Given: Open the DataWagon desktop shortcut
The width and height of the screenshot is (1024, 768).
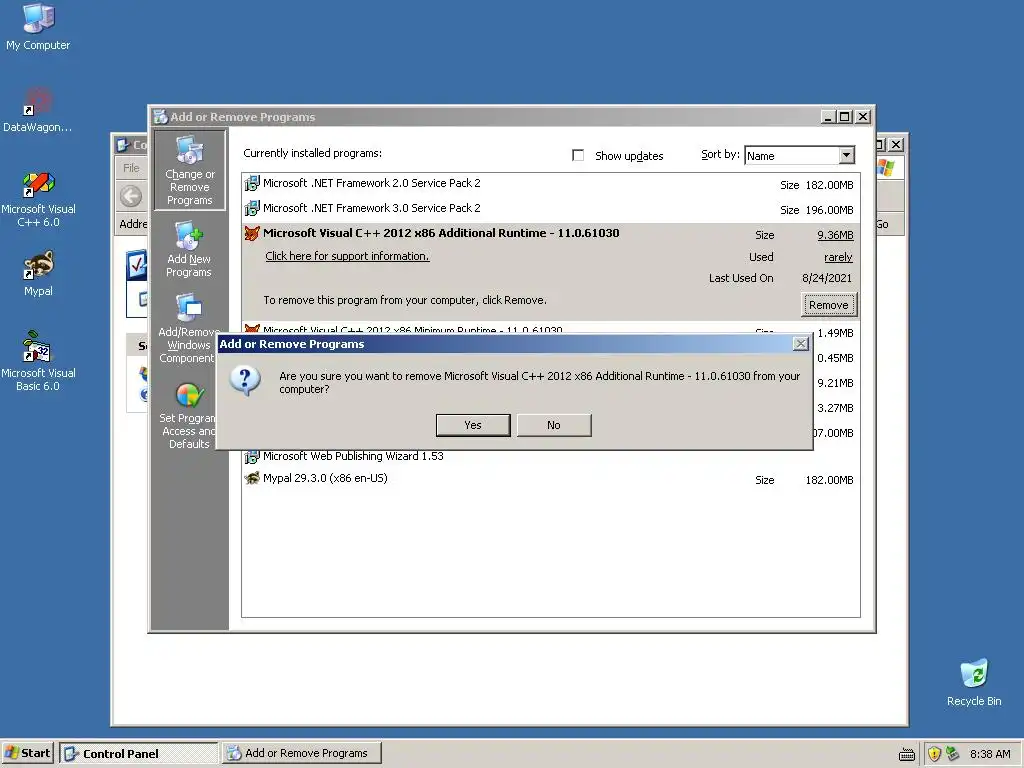Looking at the screenshot, I should (38, 109).
